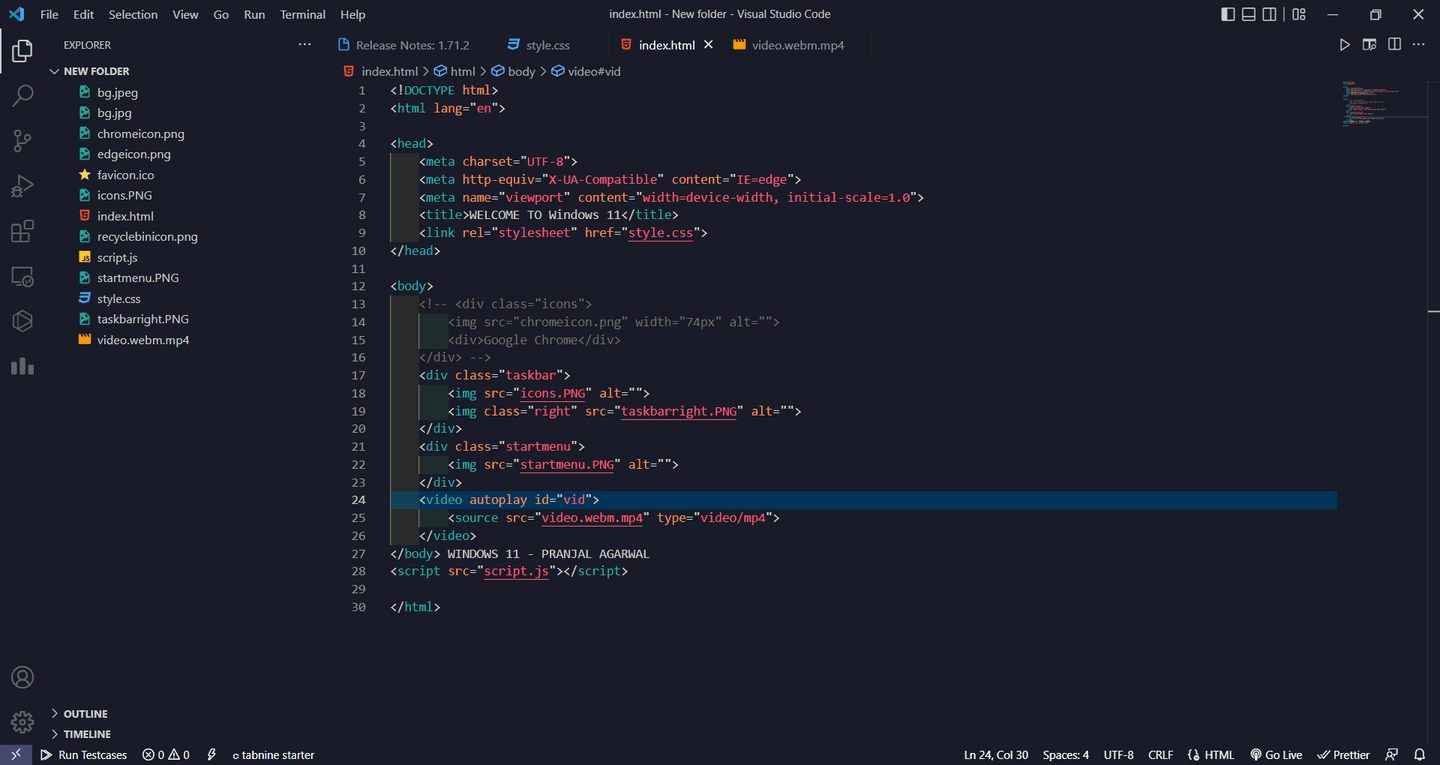Image resolution: width=1440 pixels, height=765 pixels.
Task: Click the feedback icon in status bar
Action: click(1391, 755)
